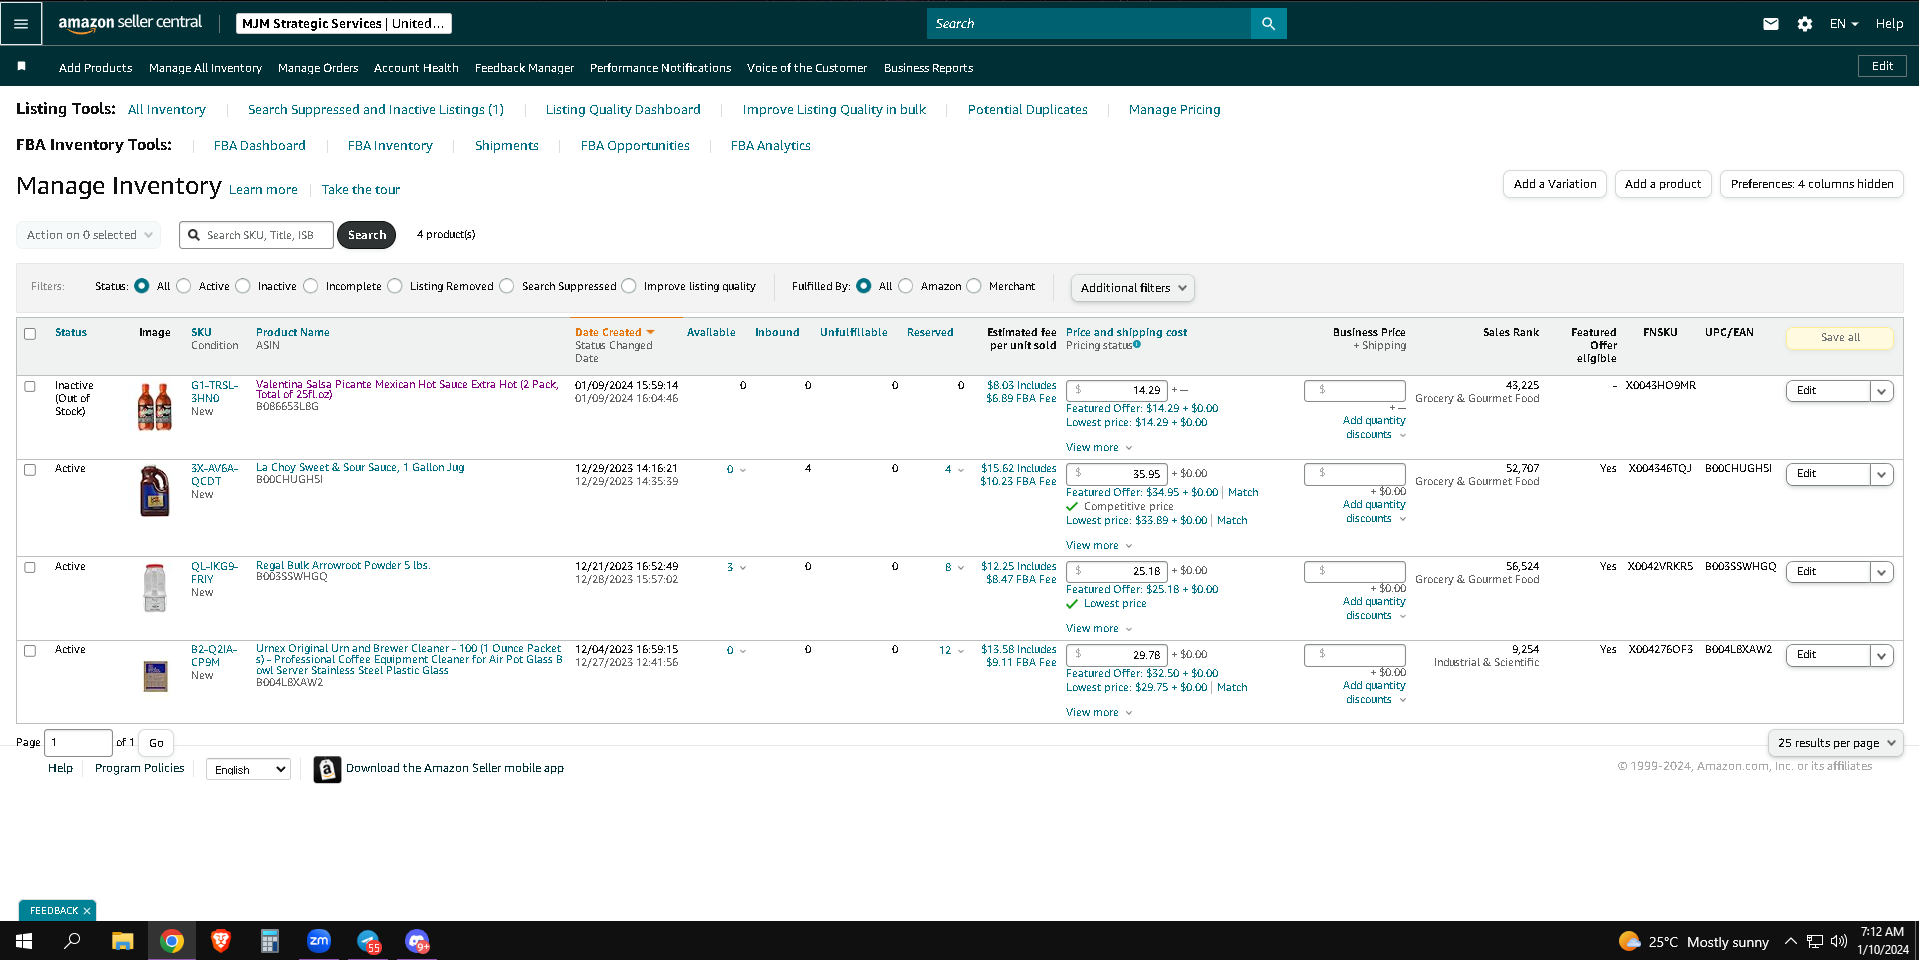The image size is (1919, 960).
Task: Click the Amazon Seller mobile app icon
Action: (x=327, y=769)
